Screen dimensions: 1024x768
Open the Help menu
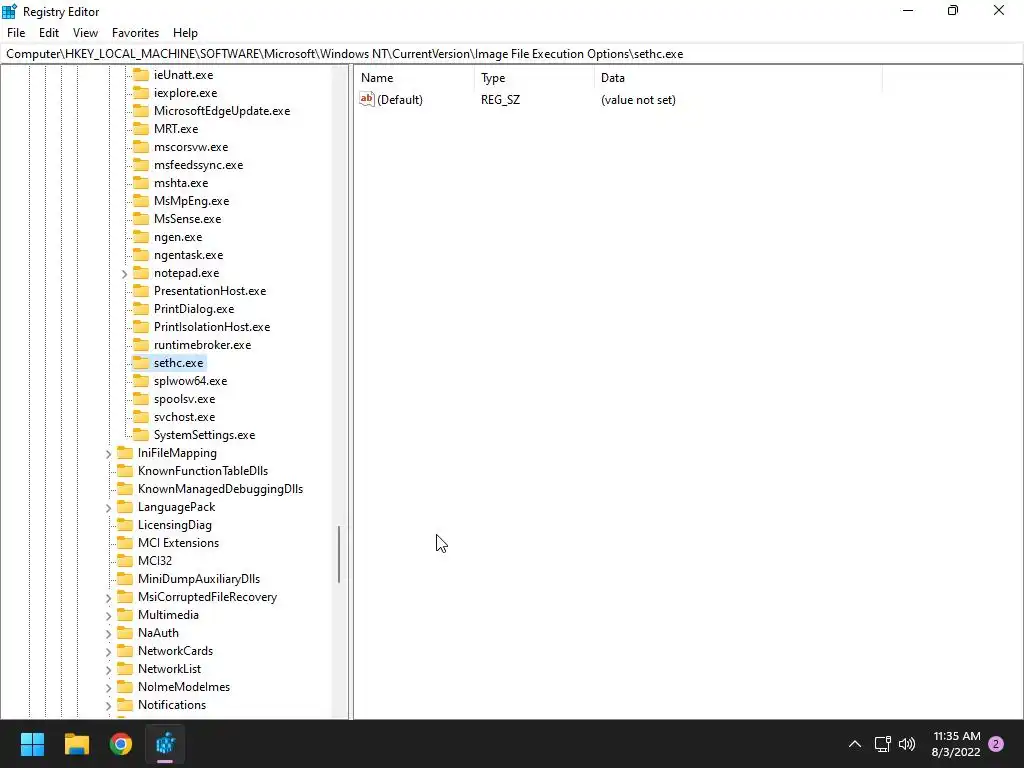pos(185,33)
